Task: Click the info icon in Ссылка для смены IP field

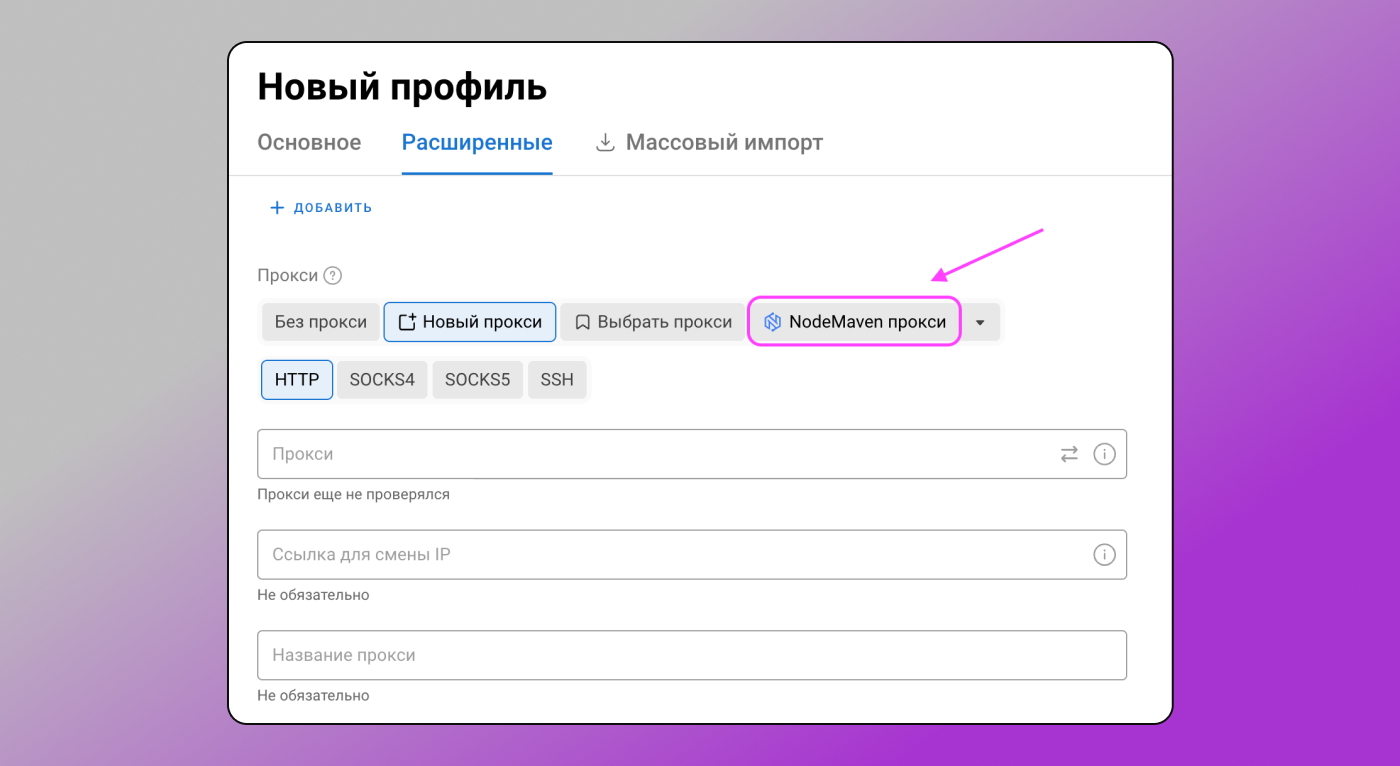Action: (1104, 554)
